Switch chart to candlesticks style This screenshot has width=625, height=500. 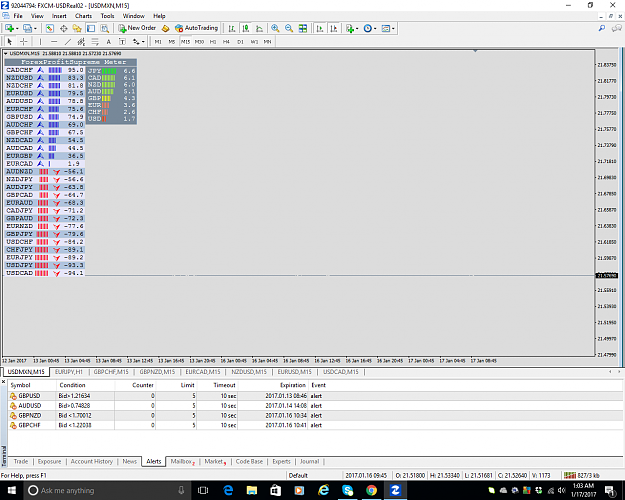click(246, 28)
